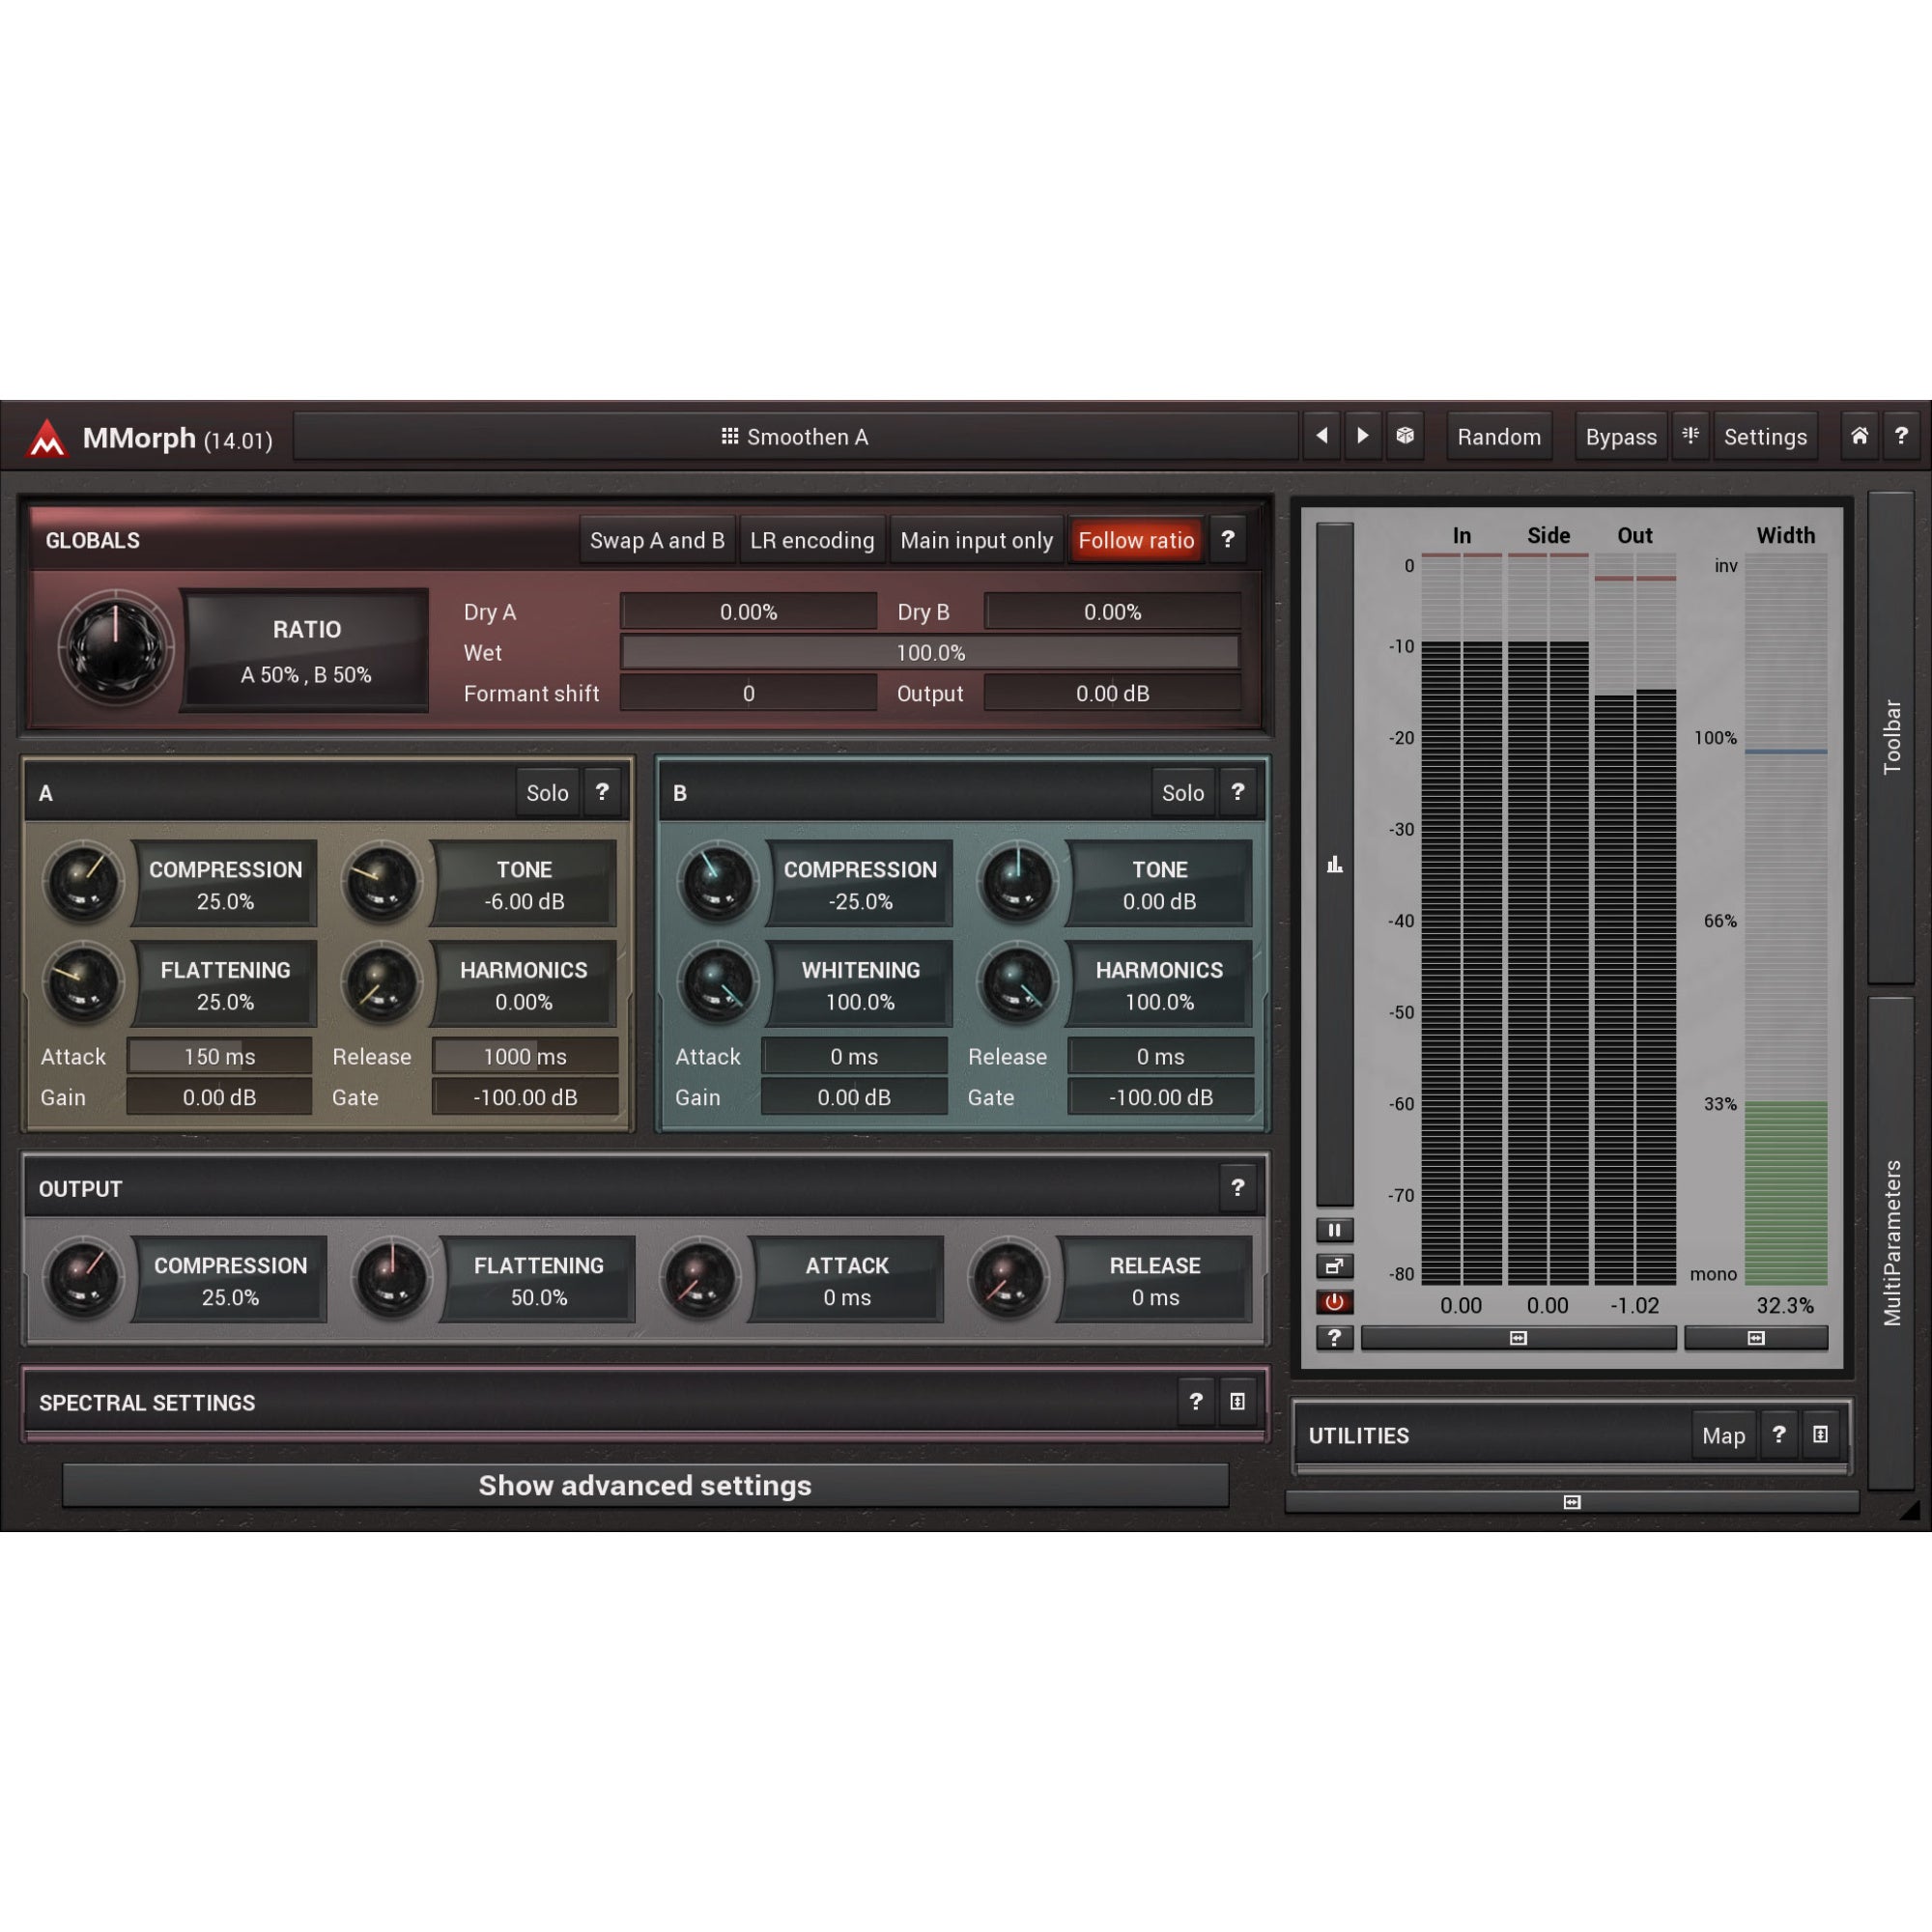Screen dimensions: 1932x1932
Task: Go to the next preset arrow
Action: coord(1363,436)
